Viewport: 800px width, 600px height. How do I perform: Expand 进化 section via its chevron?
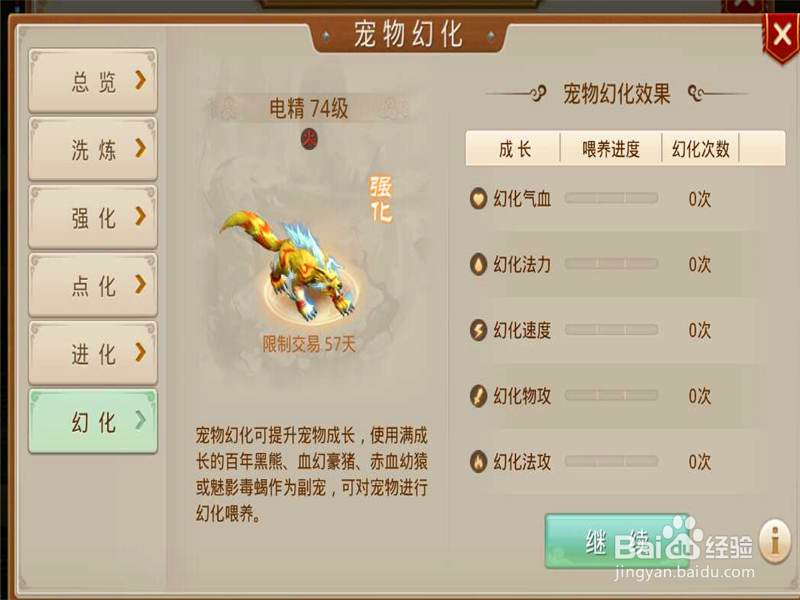pyautogui.click(x=141, y=352)
